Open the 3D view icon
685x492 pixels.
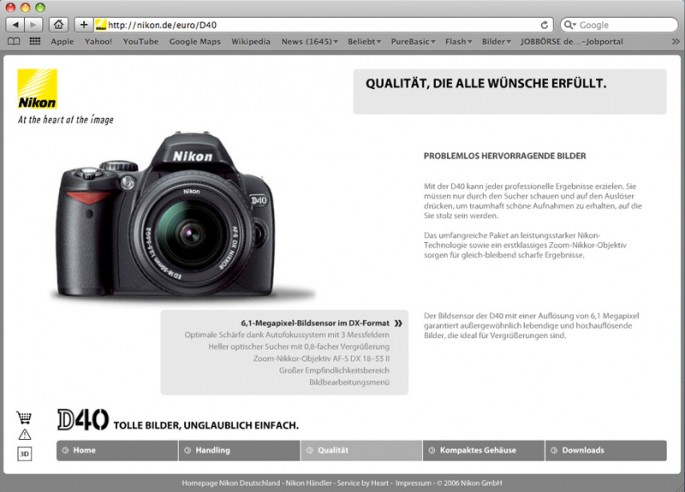point(24,454)
